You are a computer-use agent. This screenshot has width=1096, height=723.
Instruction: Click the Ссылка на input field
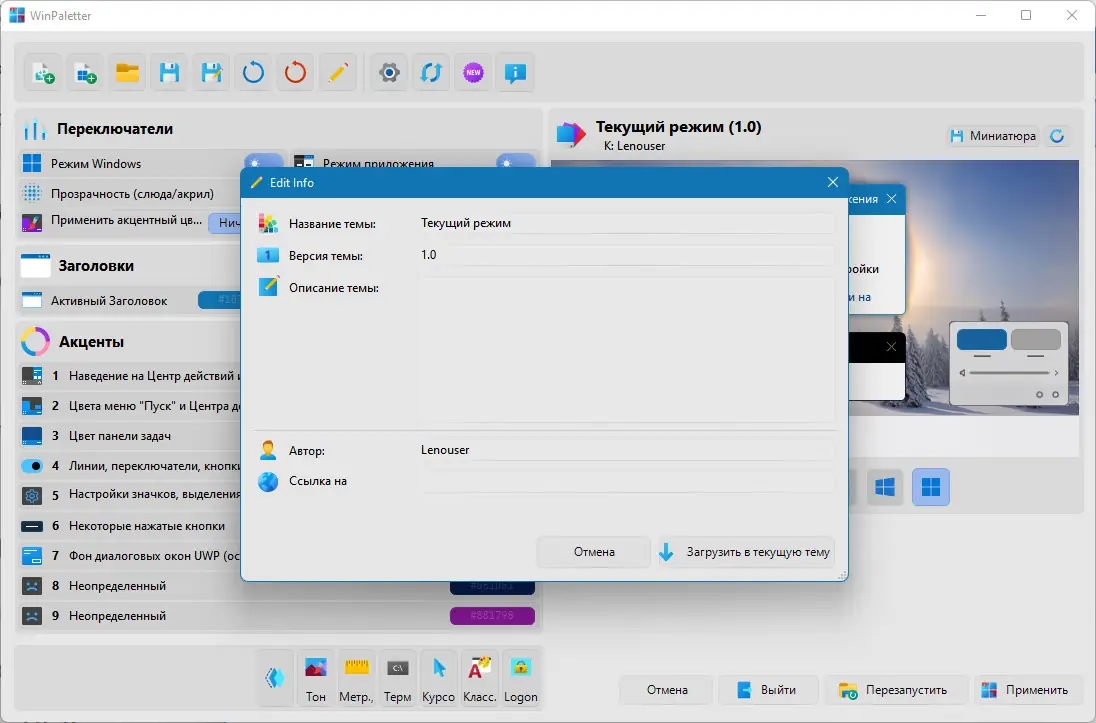click(x=626, y=481)
